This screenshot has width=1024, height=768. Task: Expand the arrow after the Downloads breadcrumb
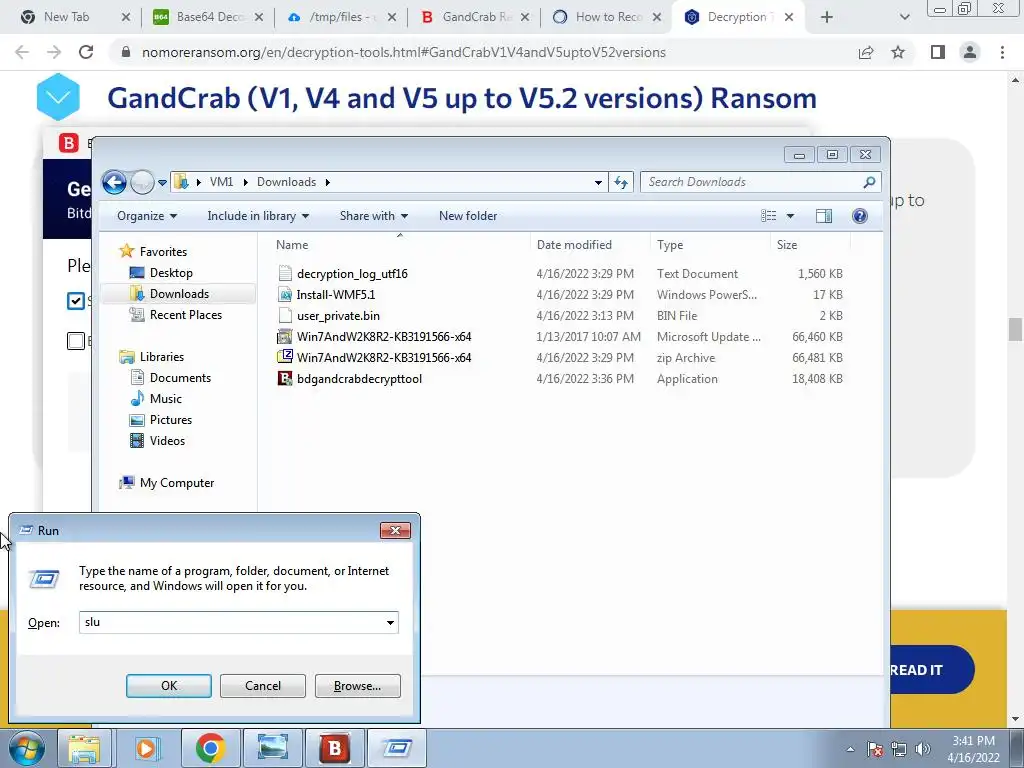pos(327,182)
